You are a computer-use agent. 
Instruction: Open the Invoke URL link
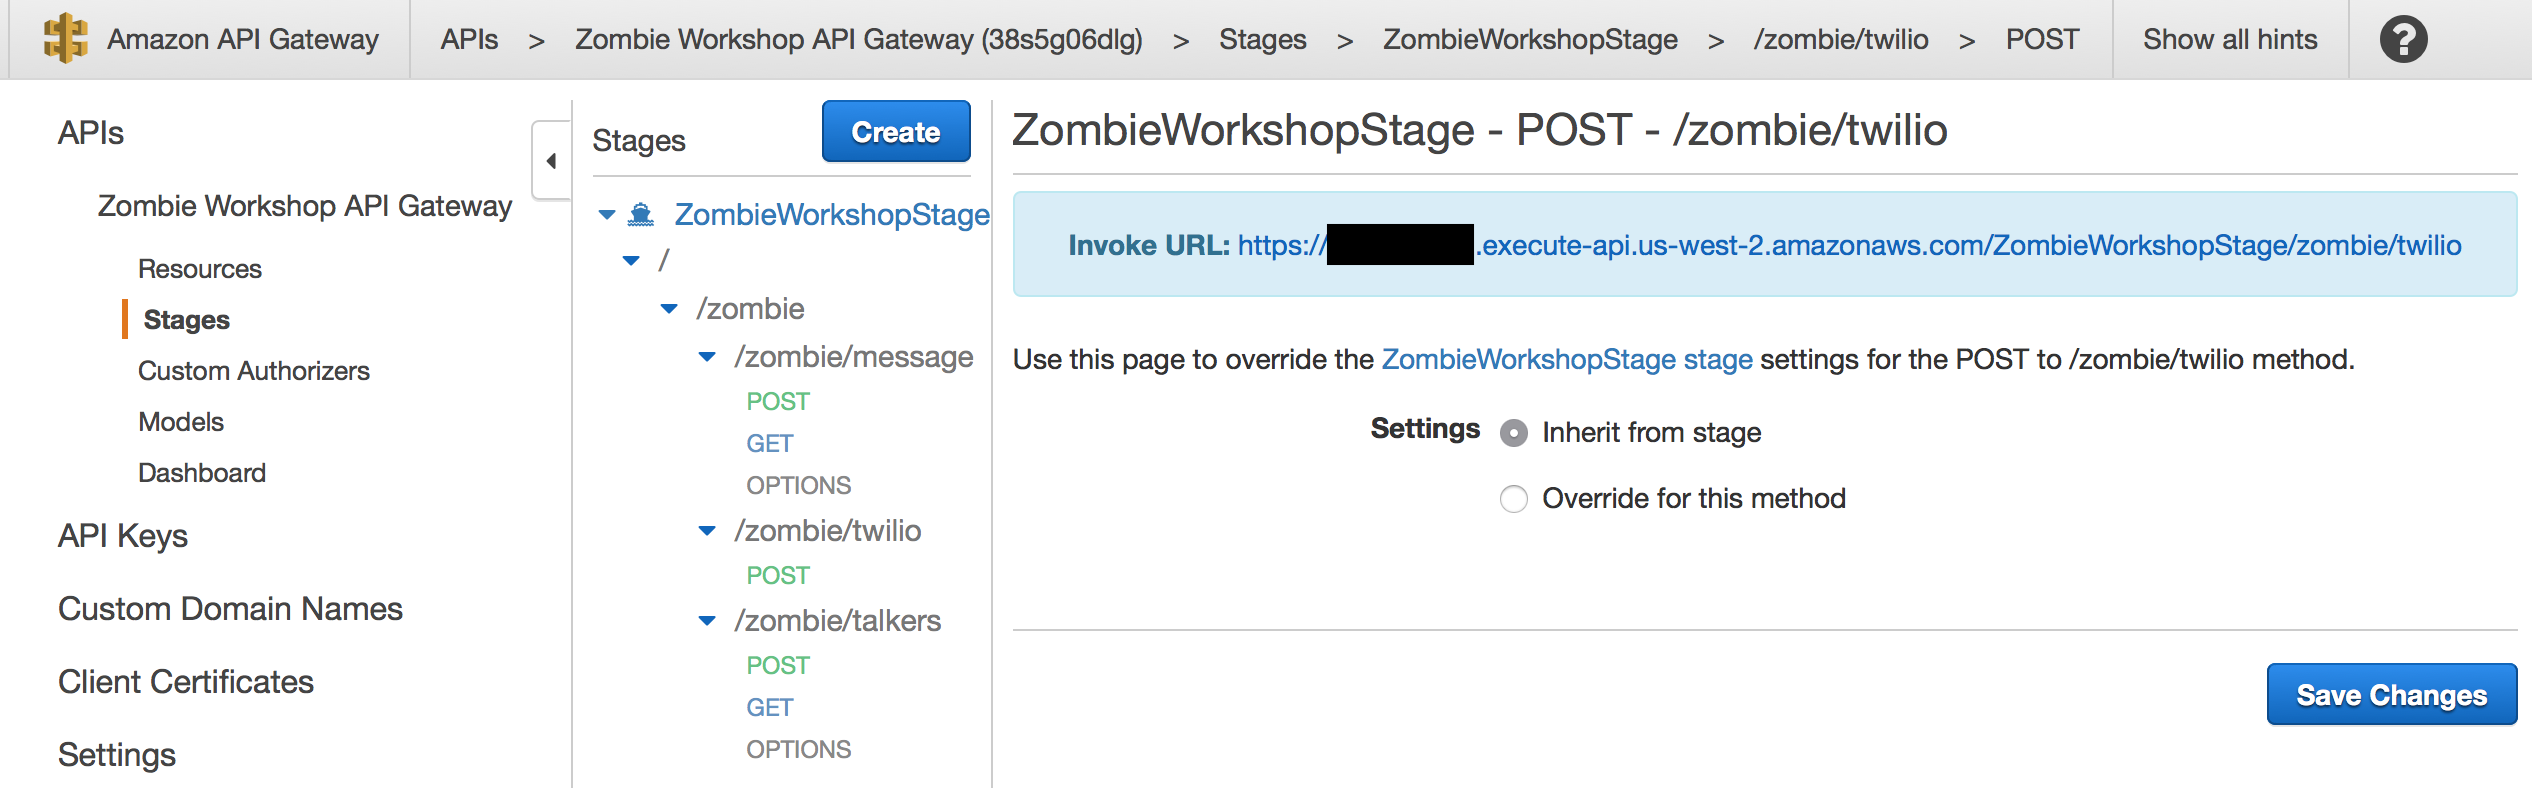(1849, 245)
